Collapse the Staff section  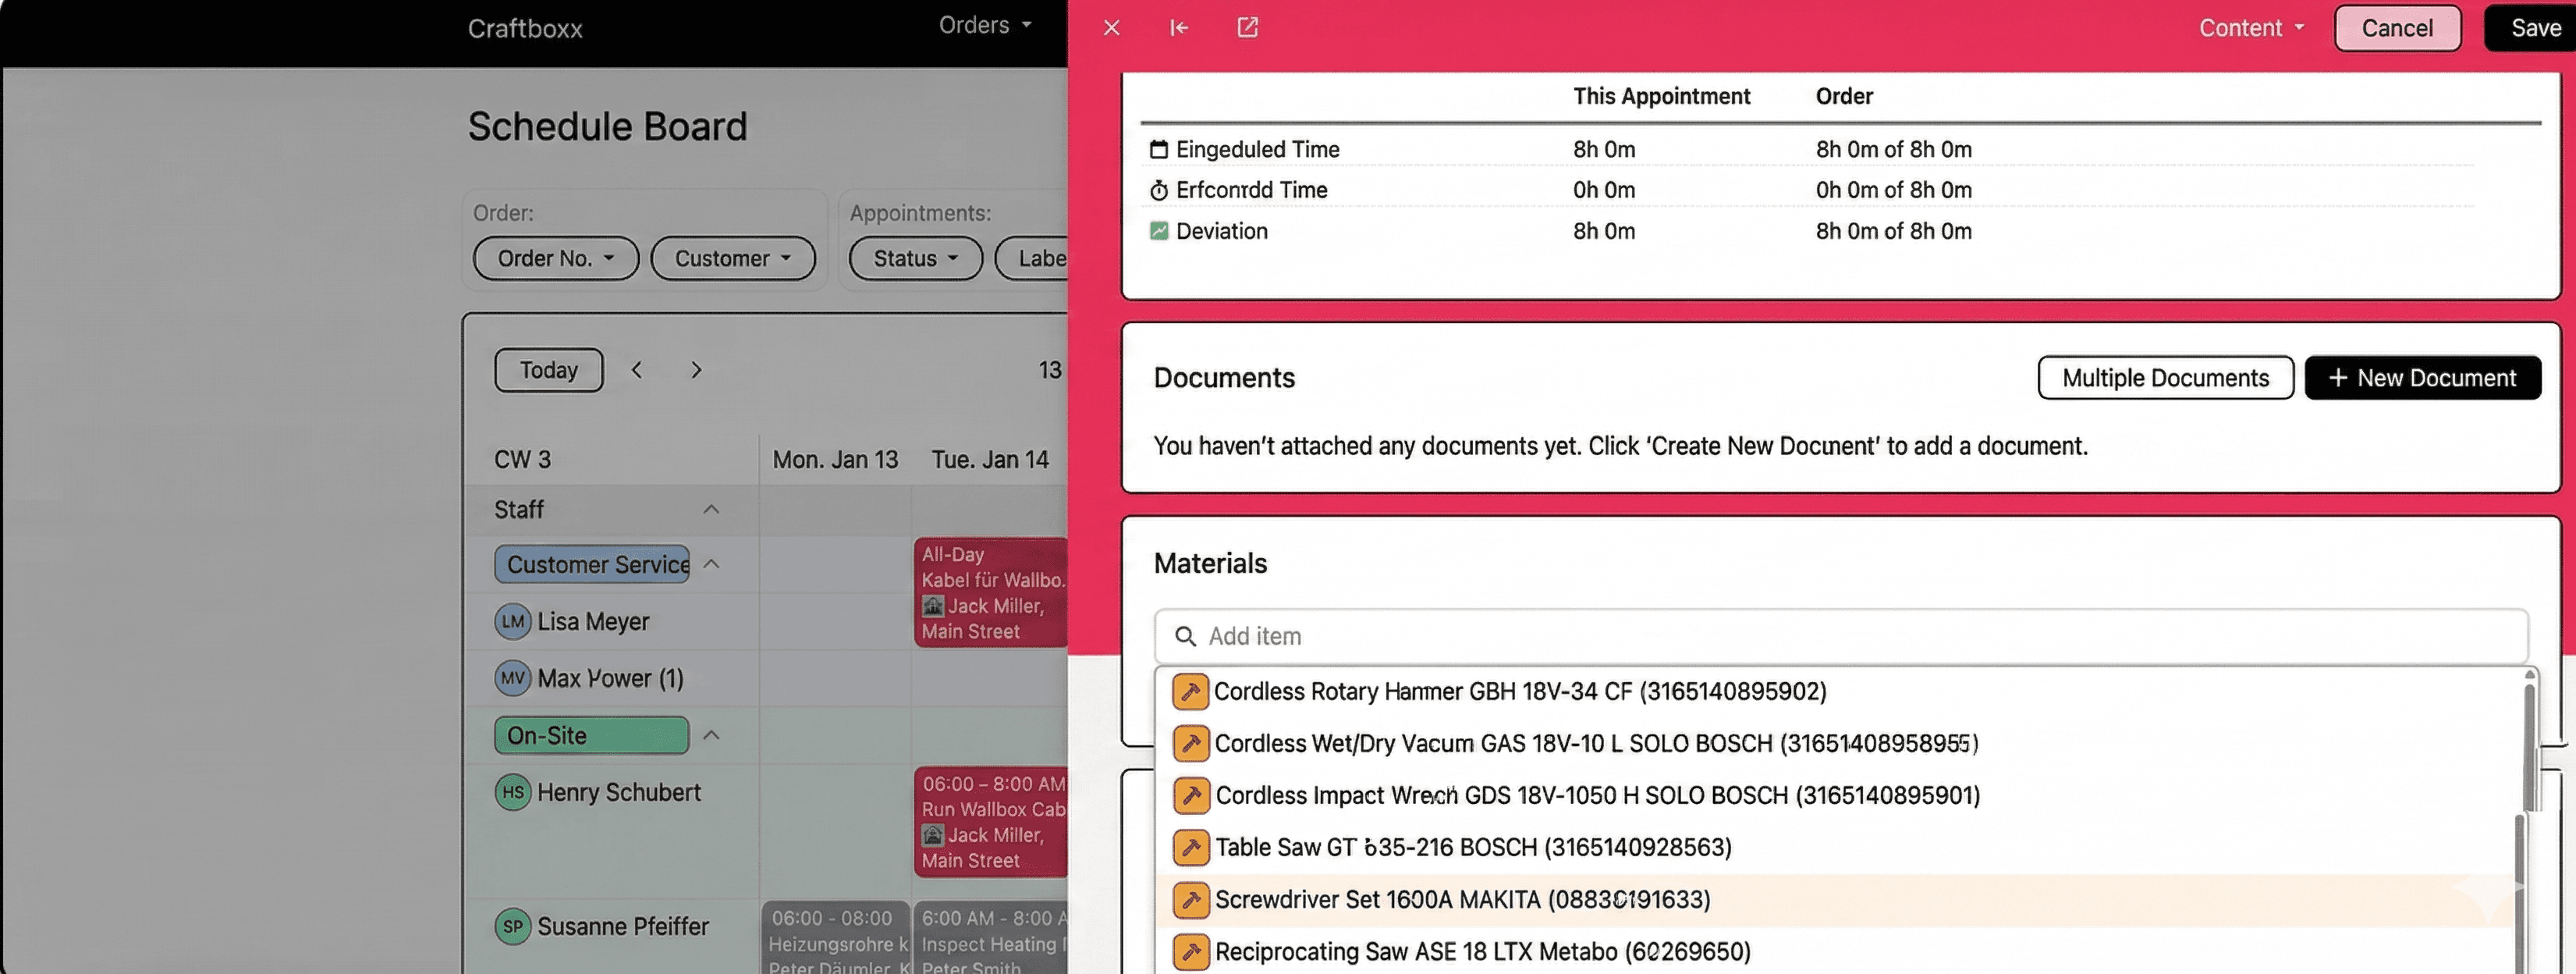click(711, 510)
